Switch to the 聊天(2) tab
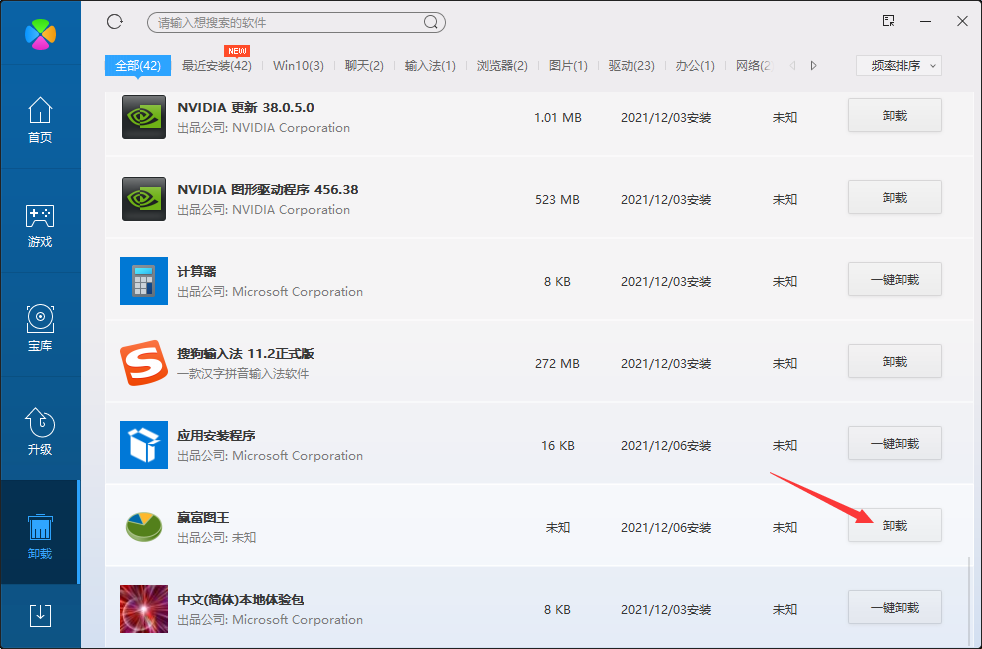The width and height of the screenshot is (982, 649). pyautogui.click(x=364, y=66)
